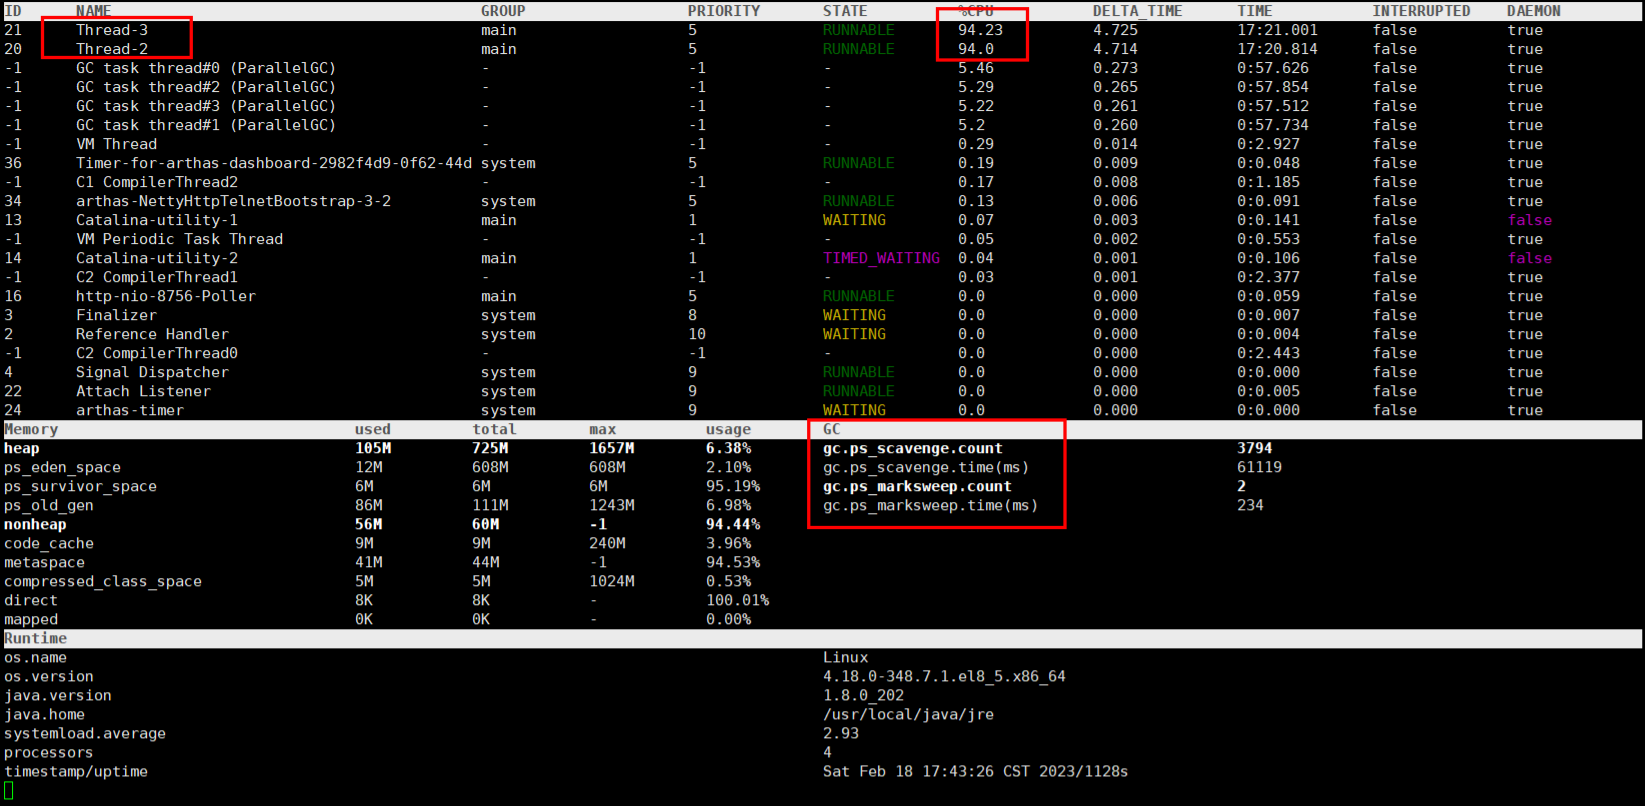Click the arthas-timer thread name

(130, 410)
